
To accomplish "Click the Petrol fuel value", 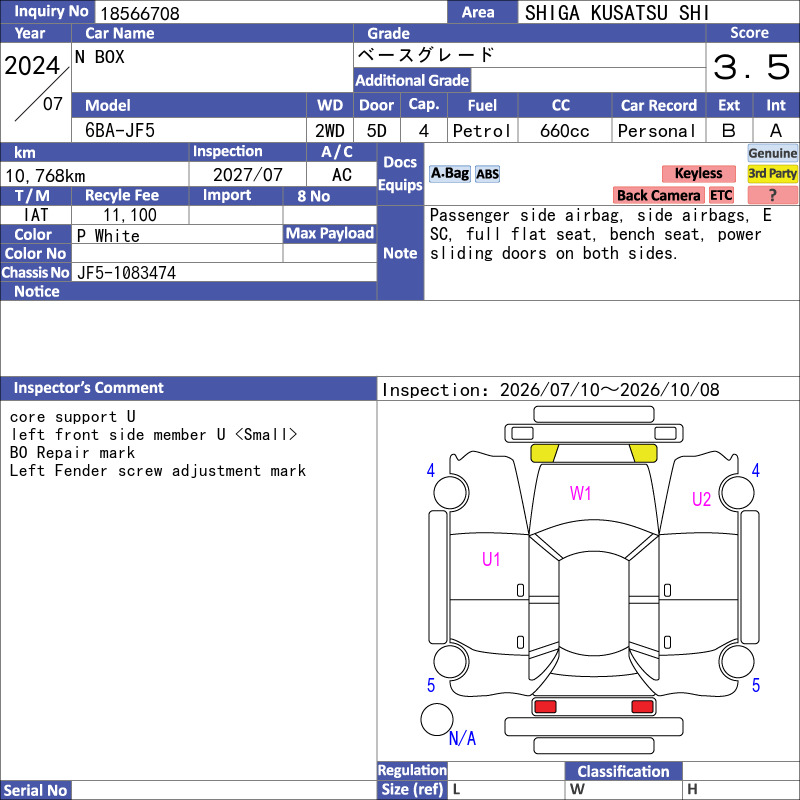I will pos(482,131).
